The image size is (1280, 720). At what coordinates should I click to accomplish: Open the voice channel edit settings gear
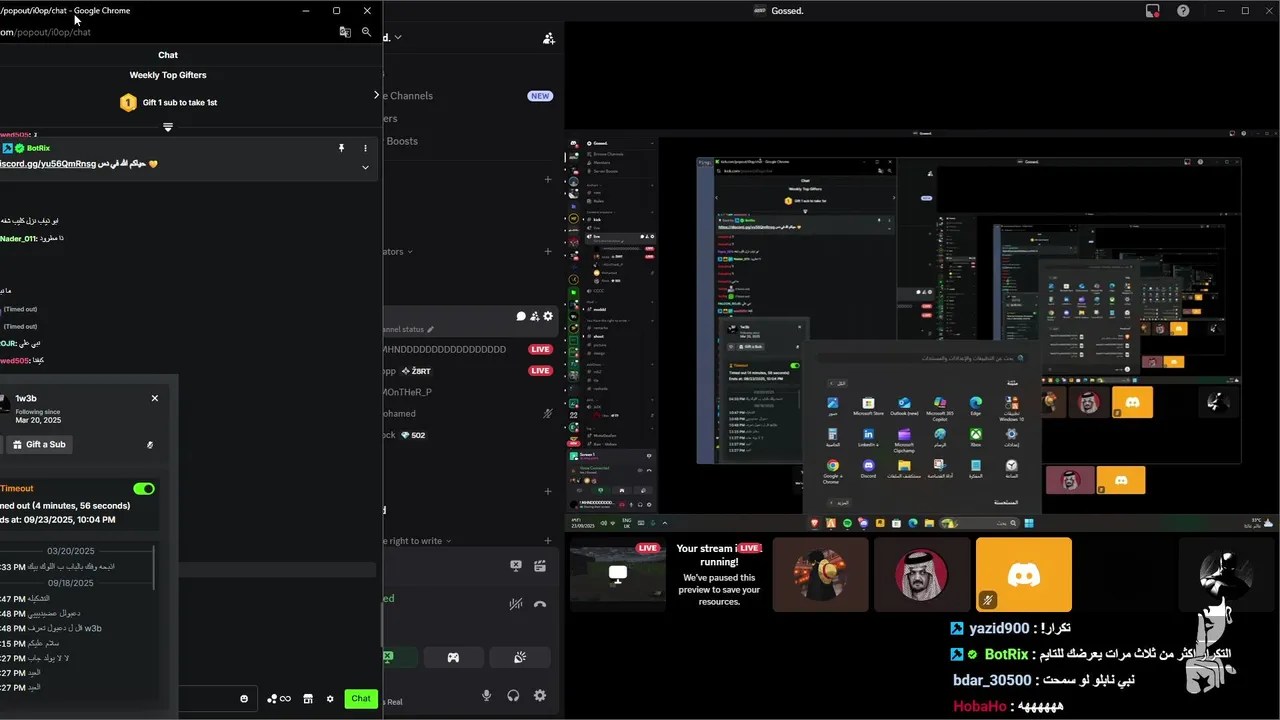(x=548, y=316)
